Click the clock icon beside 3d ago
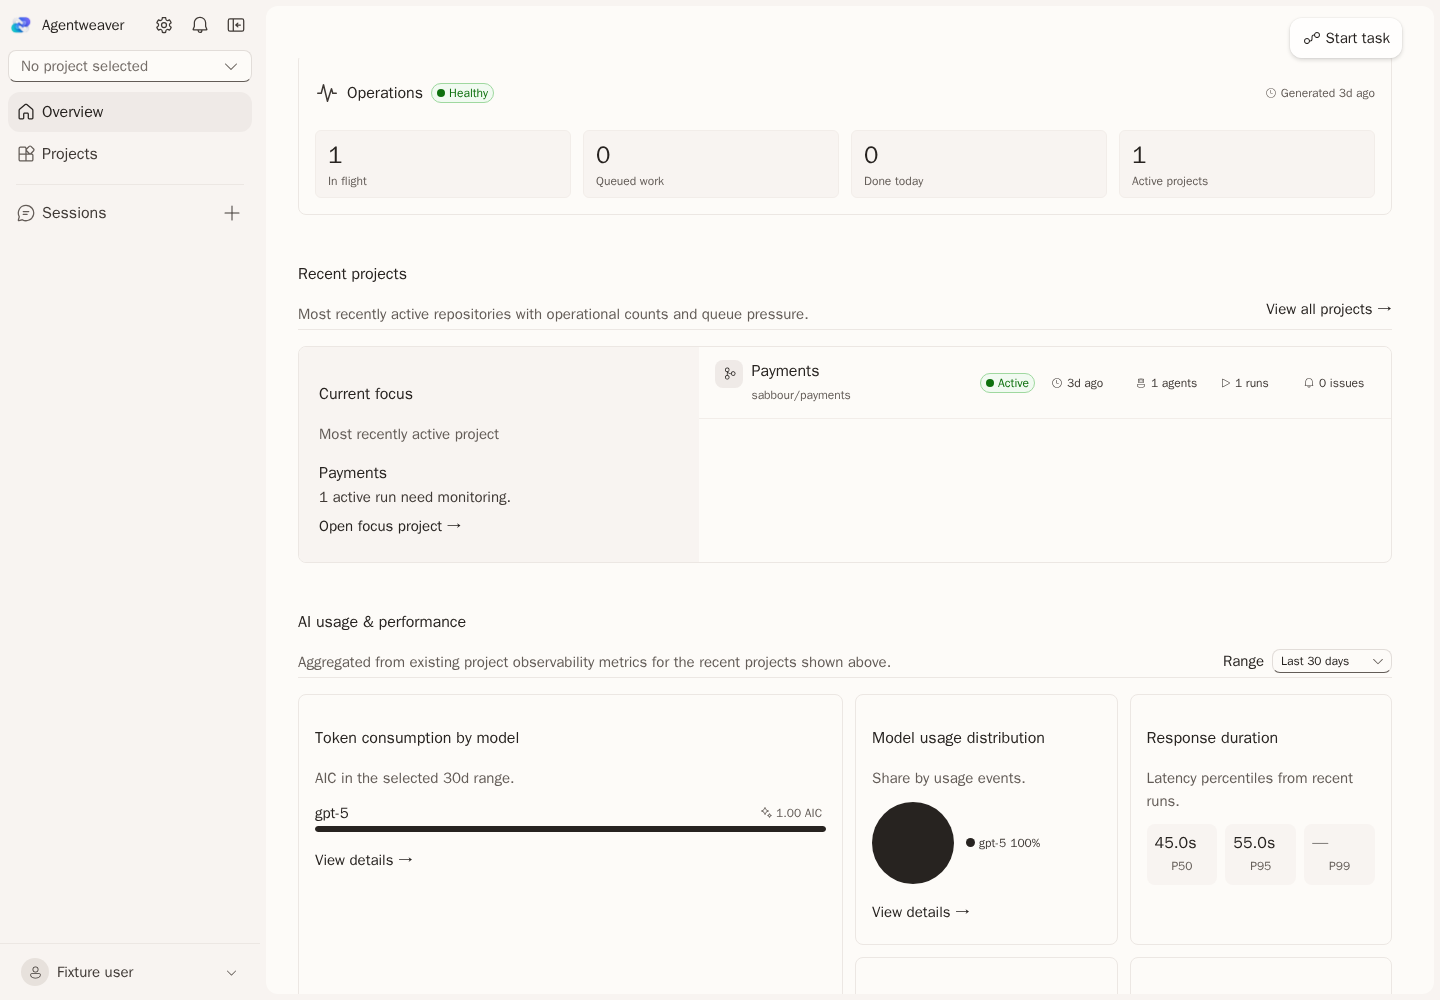1440x1000 pixels. point(1057,383)
